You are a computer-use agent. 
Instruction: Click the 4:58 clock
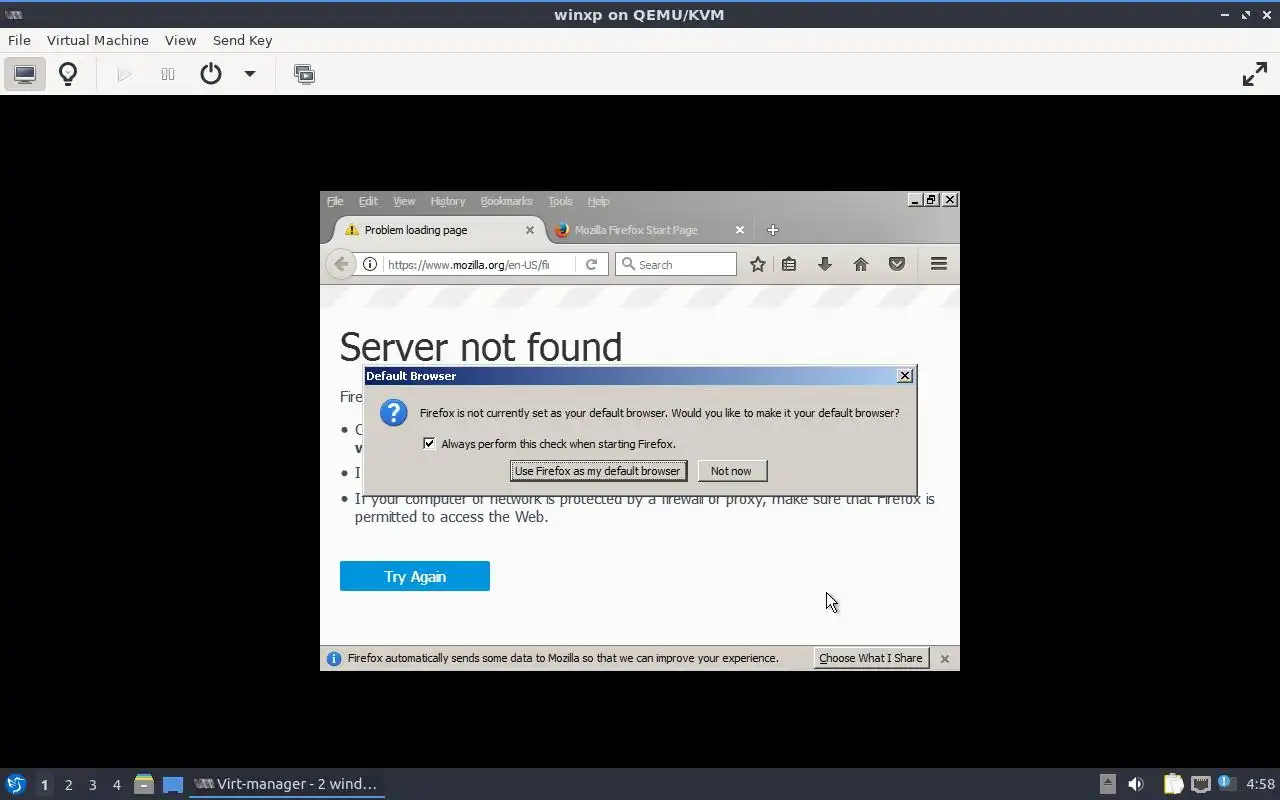pos(1260,784)
